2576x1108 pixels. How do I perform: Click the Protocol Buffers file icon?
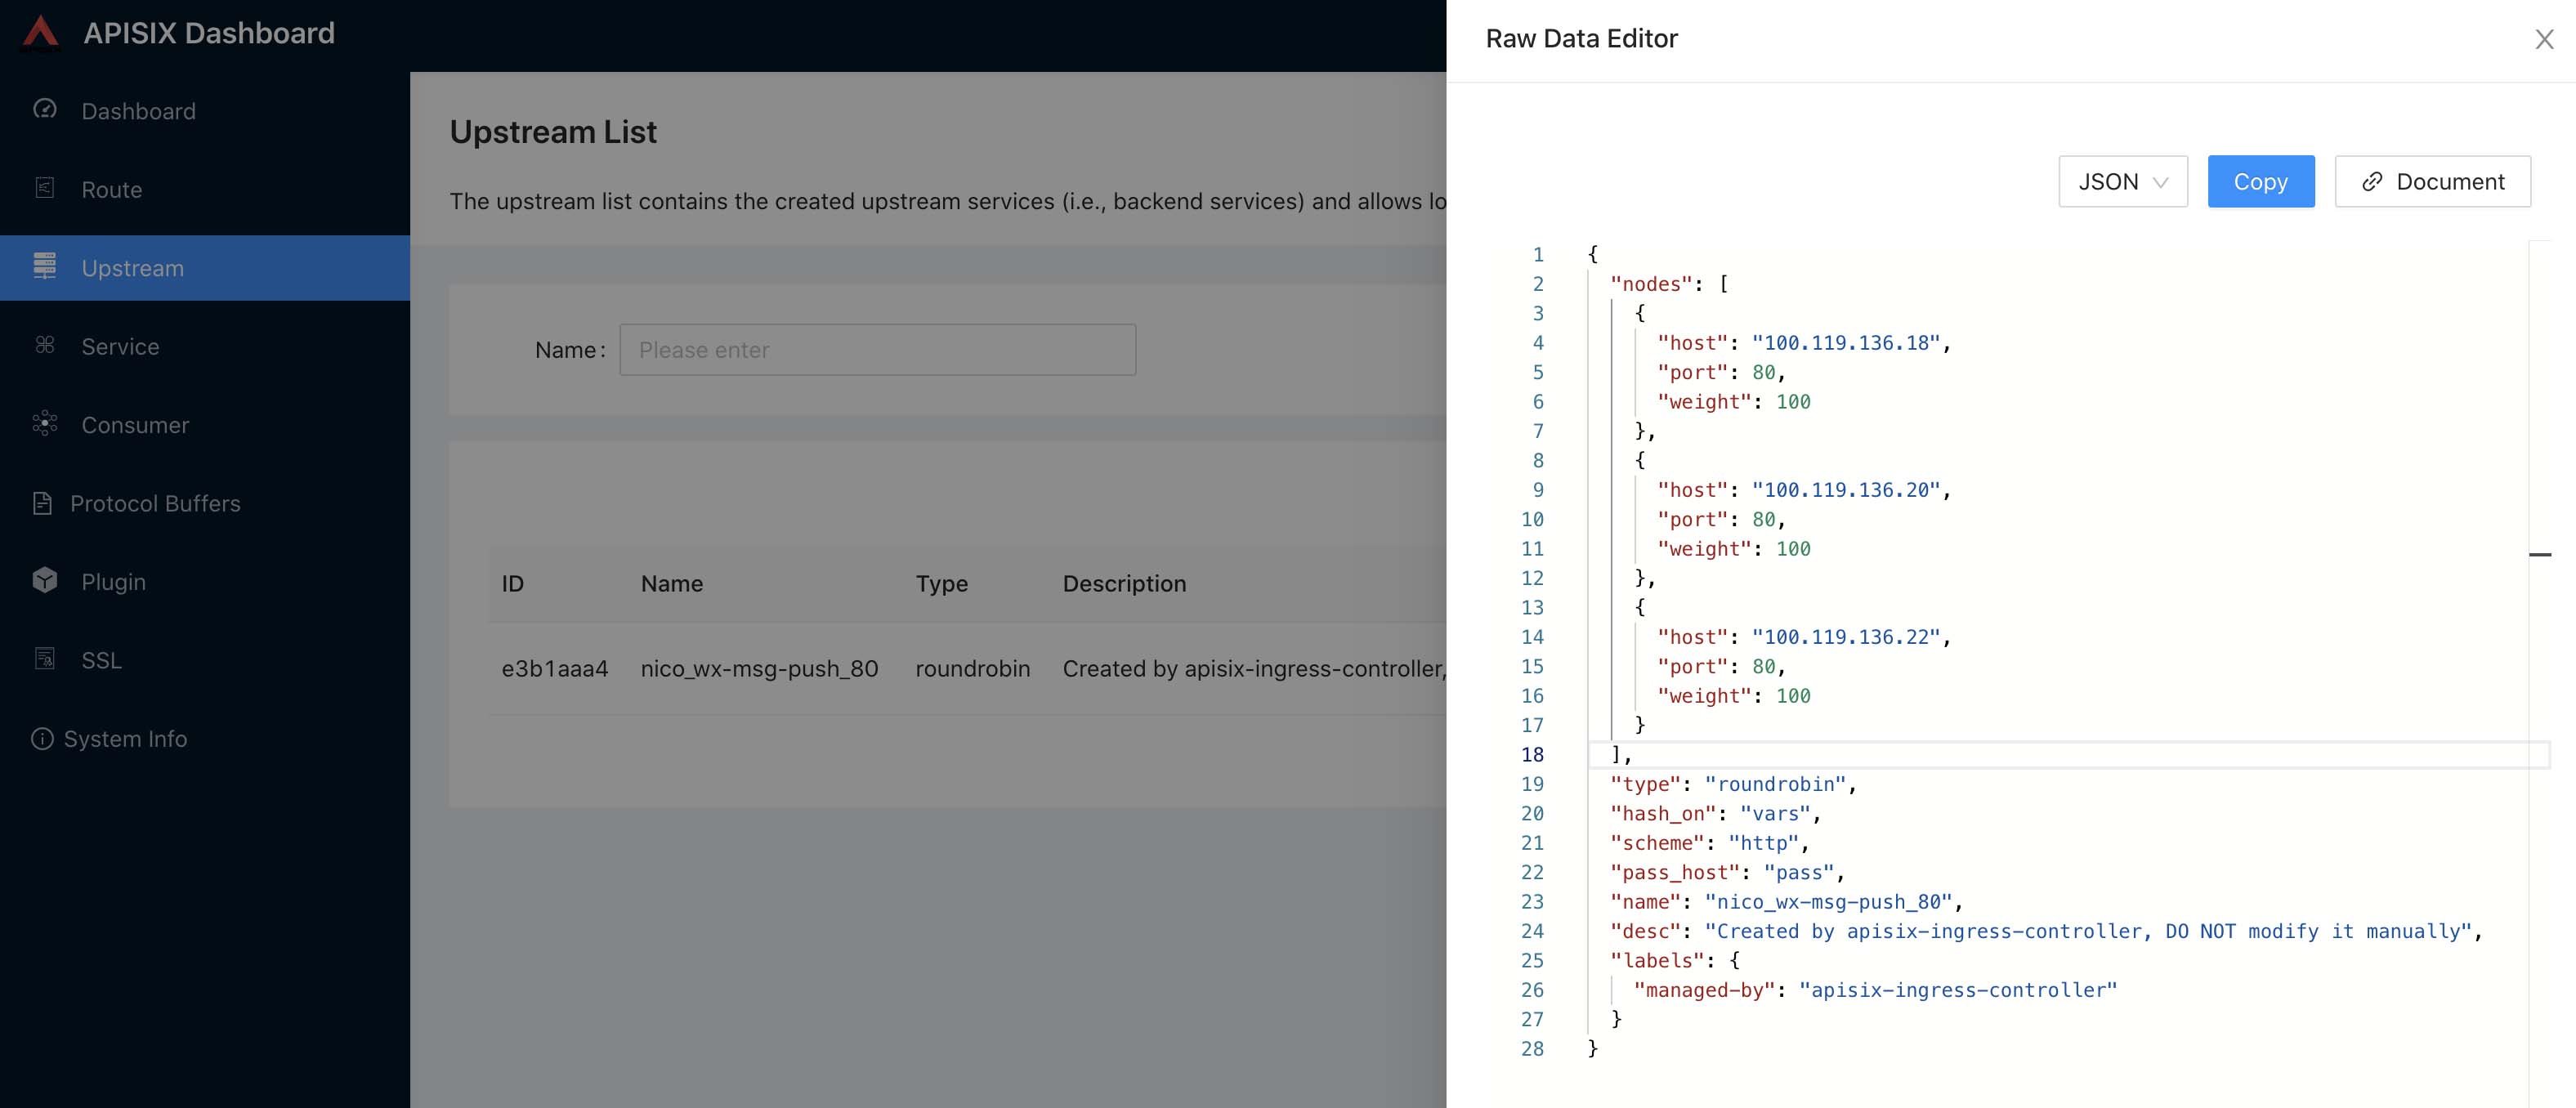point(42,503)
